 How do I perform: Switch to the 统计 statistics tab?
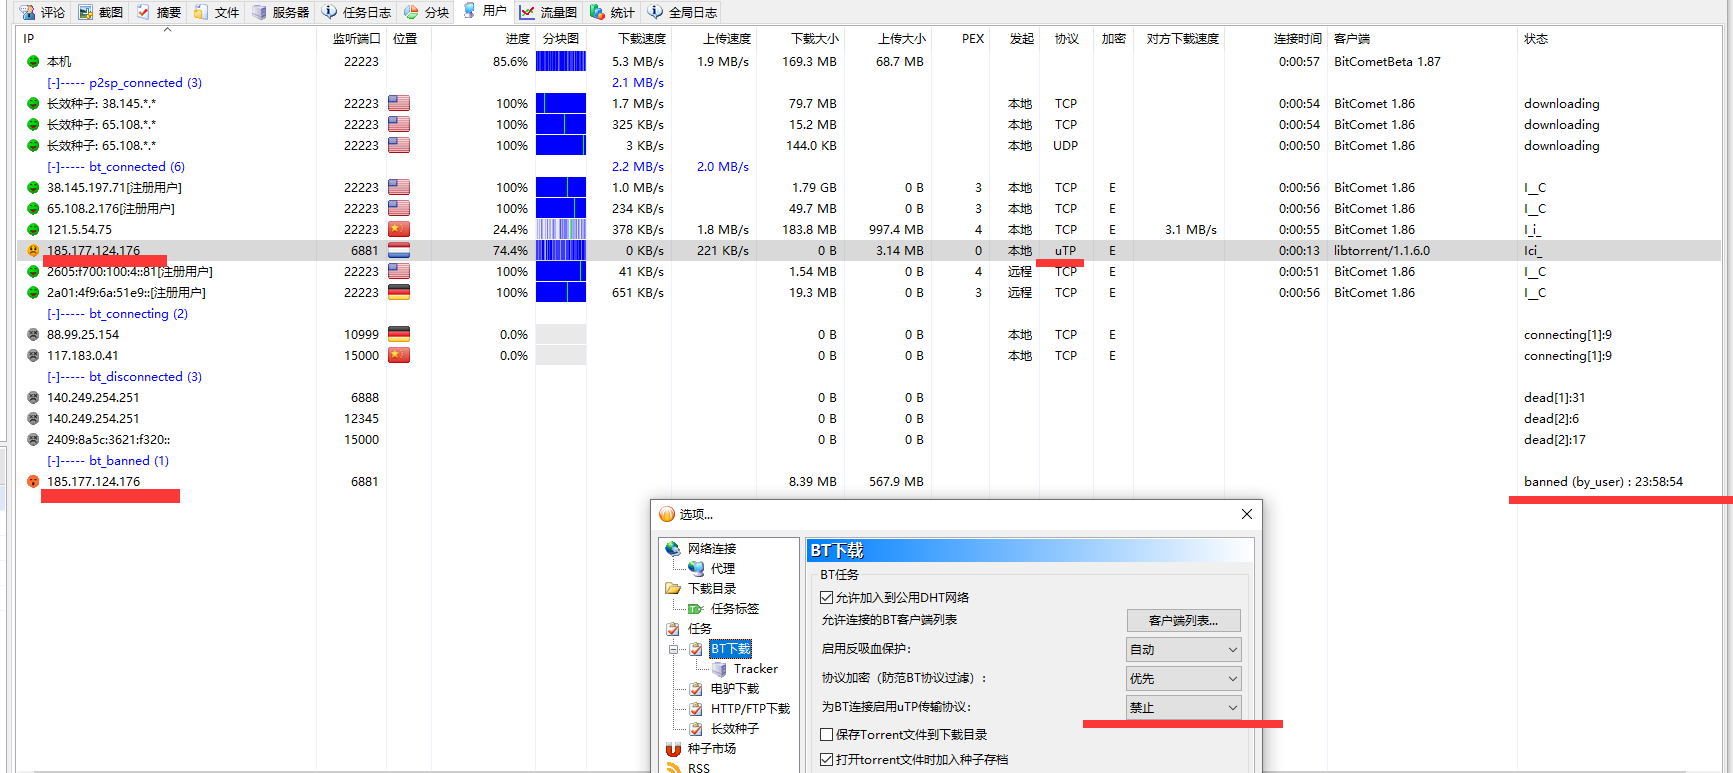613,12
